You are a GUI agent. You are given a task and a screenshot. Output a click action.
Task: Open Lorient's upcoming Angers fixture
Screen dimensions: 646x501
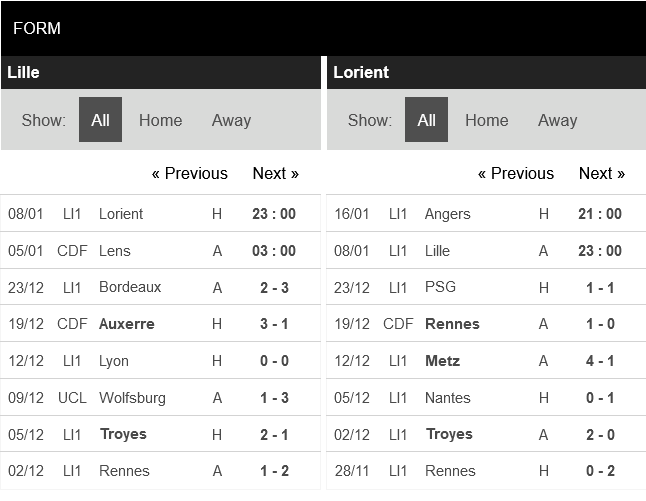[x=447, y=214]
